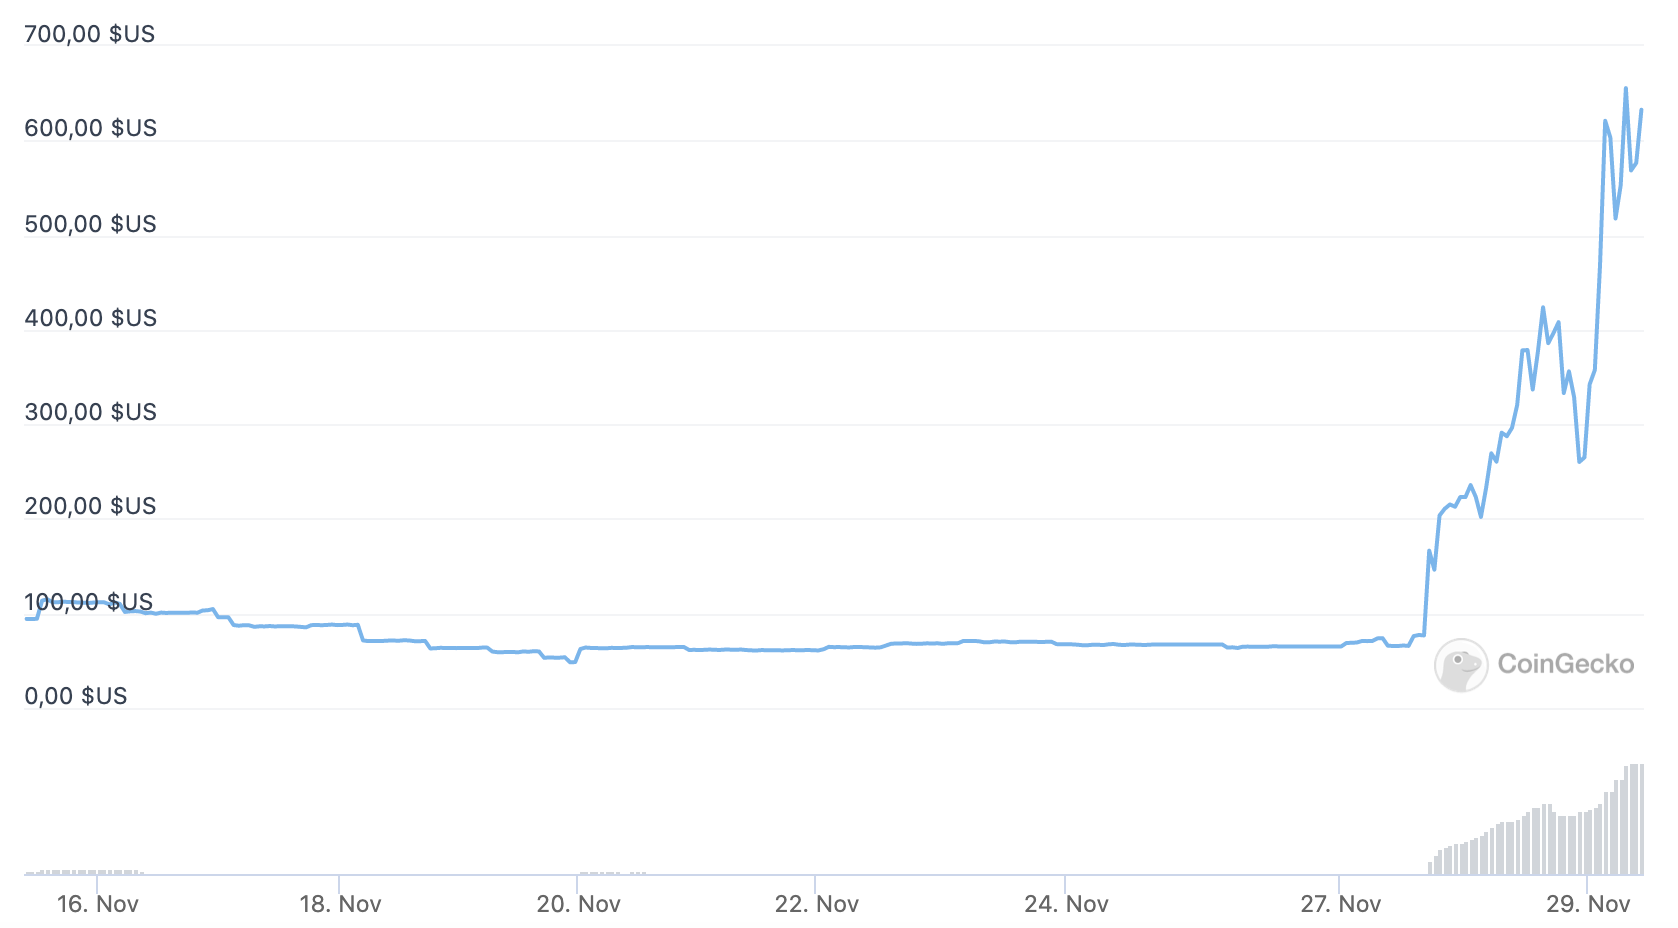Click the CoinGecko watermark text
The height and width of the screenshot is (928, 1678).
pos(1566,664)
